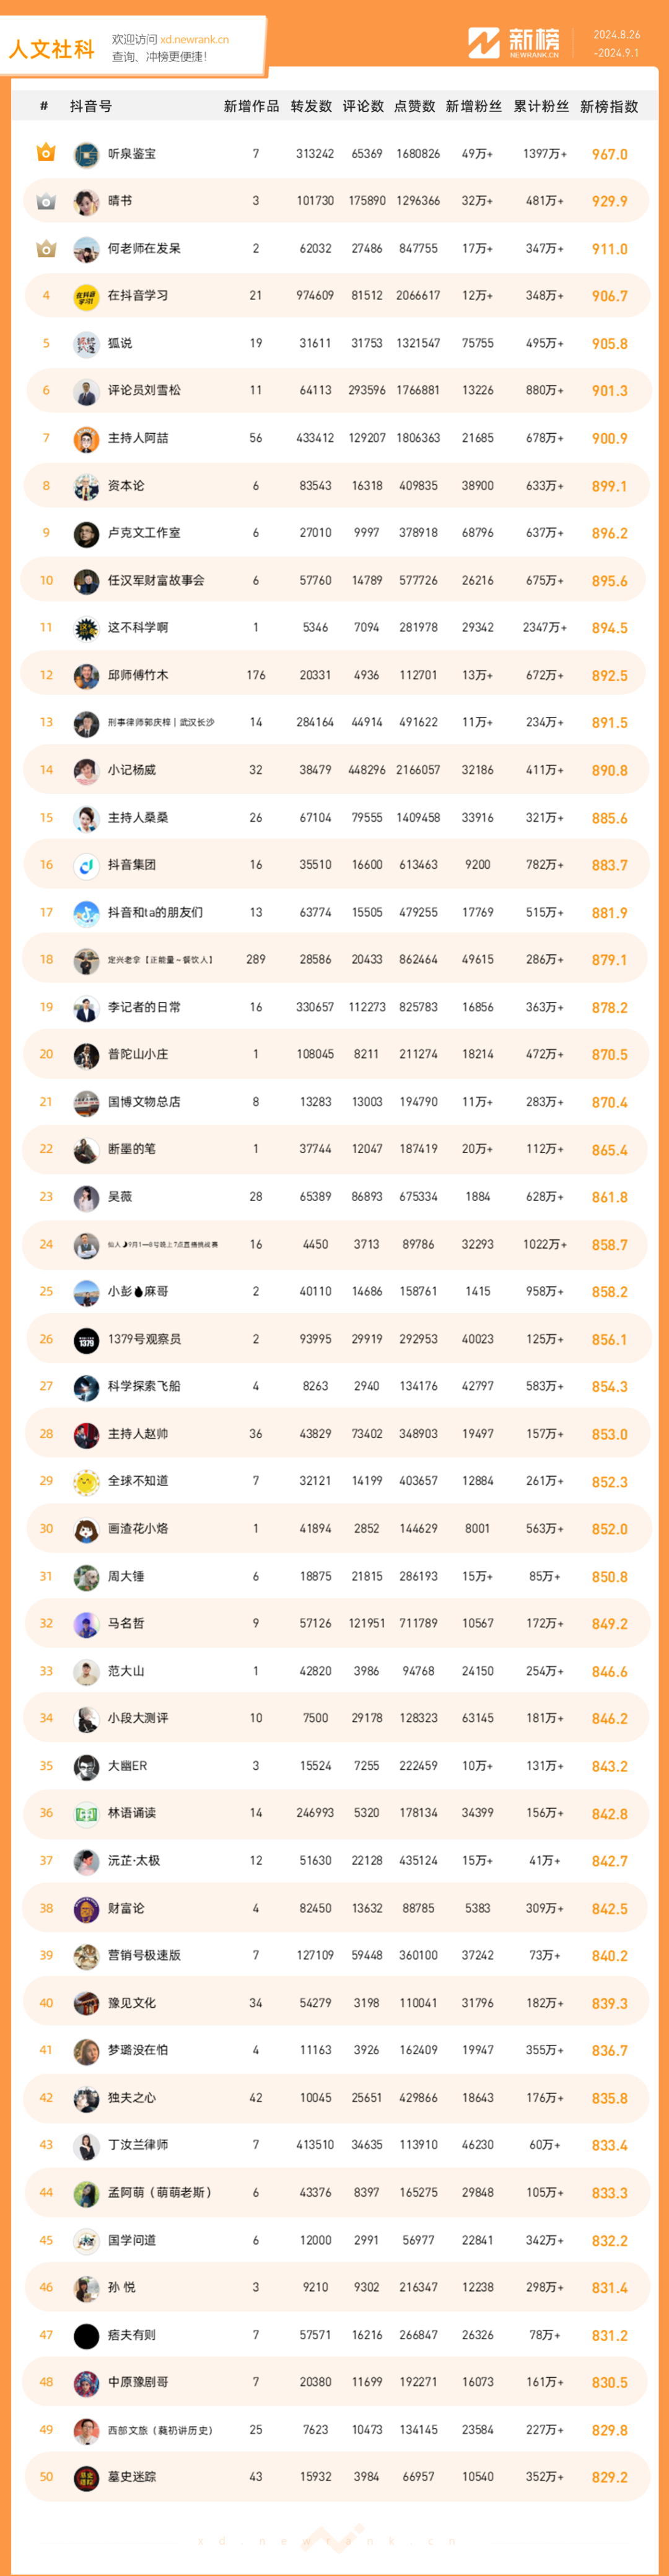The width and height of the screenshot is (669, 2576).
Task: Click the 抖音集团 logo avatar
Action: point(86,865)
